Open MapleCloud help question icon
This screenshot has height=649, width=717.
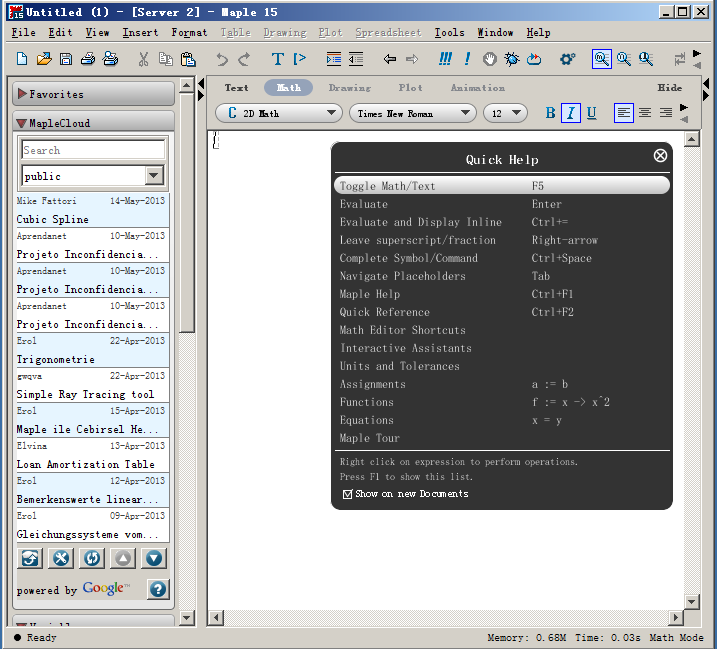click(158, 589)
